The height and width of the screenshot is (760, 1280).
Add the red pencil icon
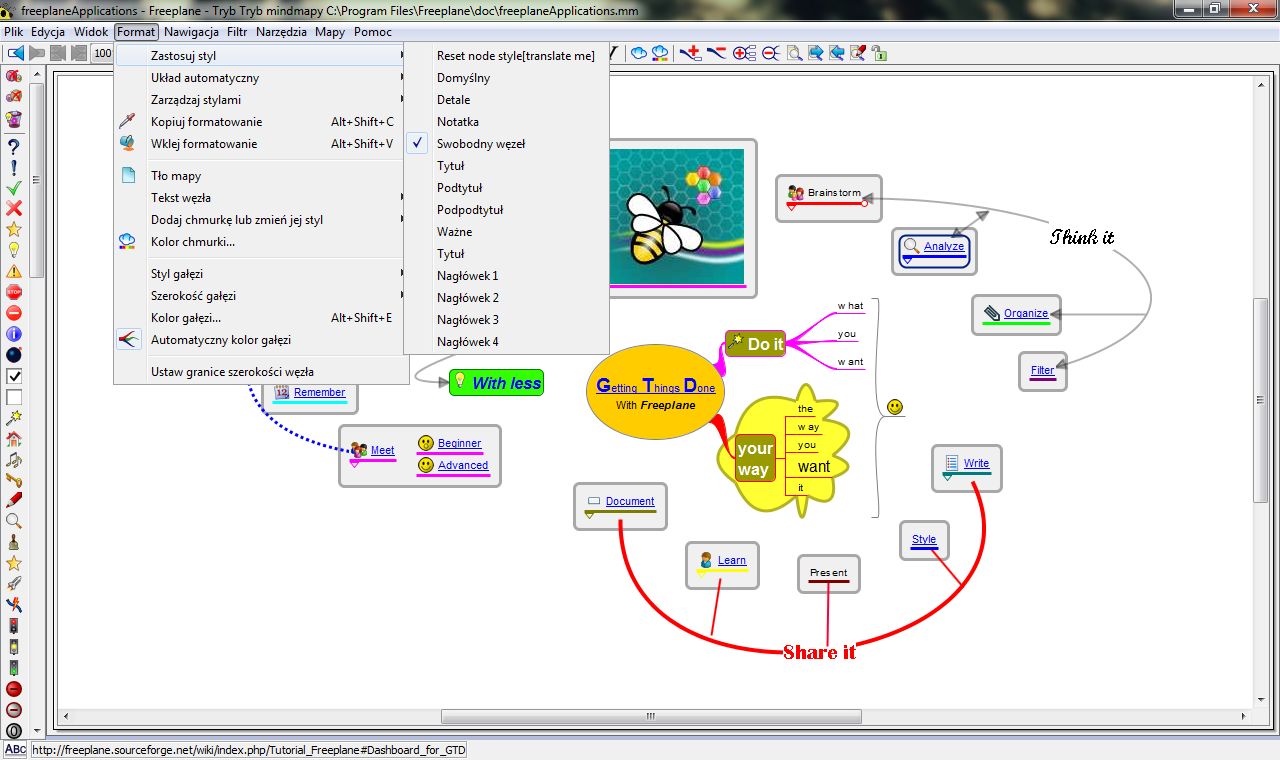point(14,500)
